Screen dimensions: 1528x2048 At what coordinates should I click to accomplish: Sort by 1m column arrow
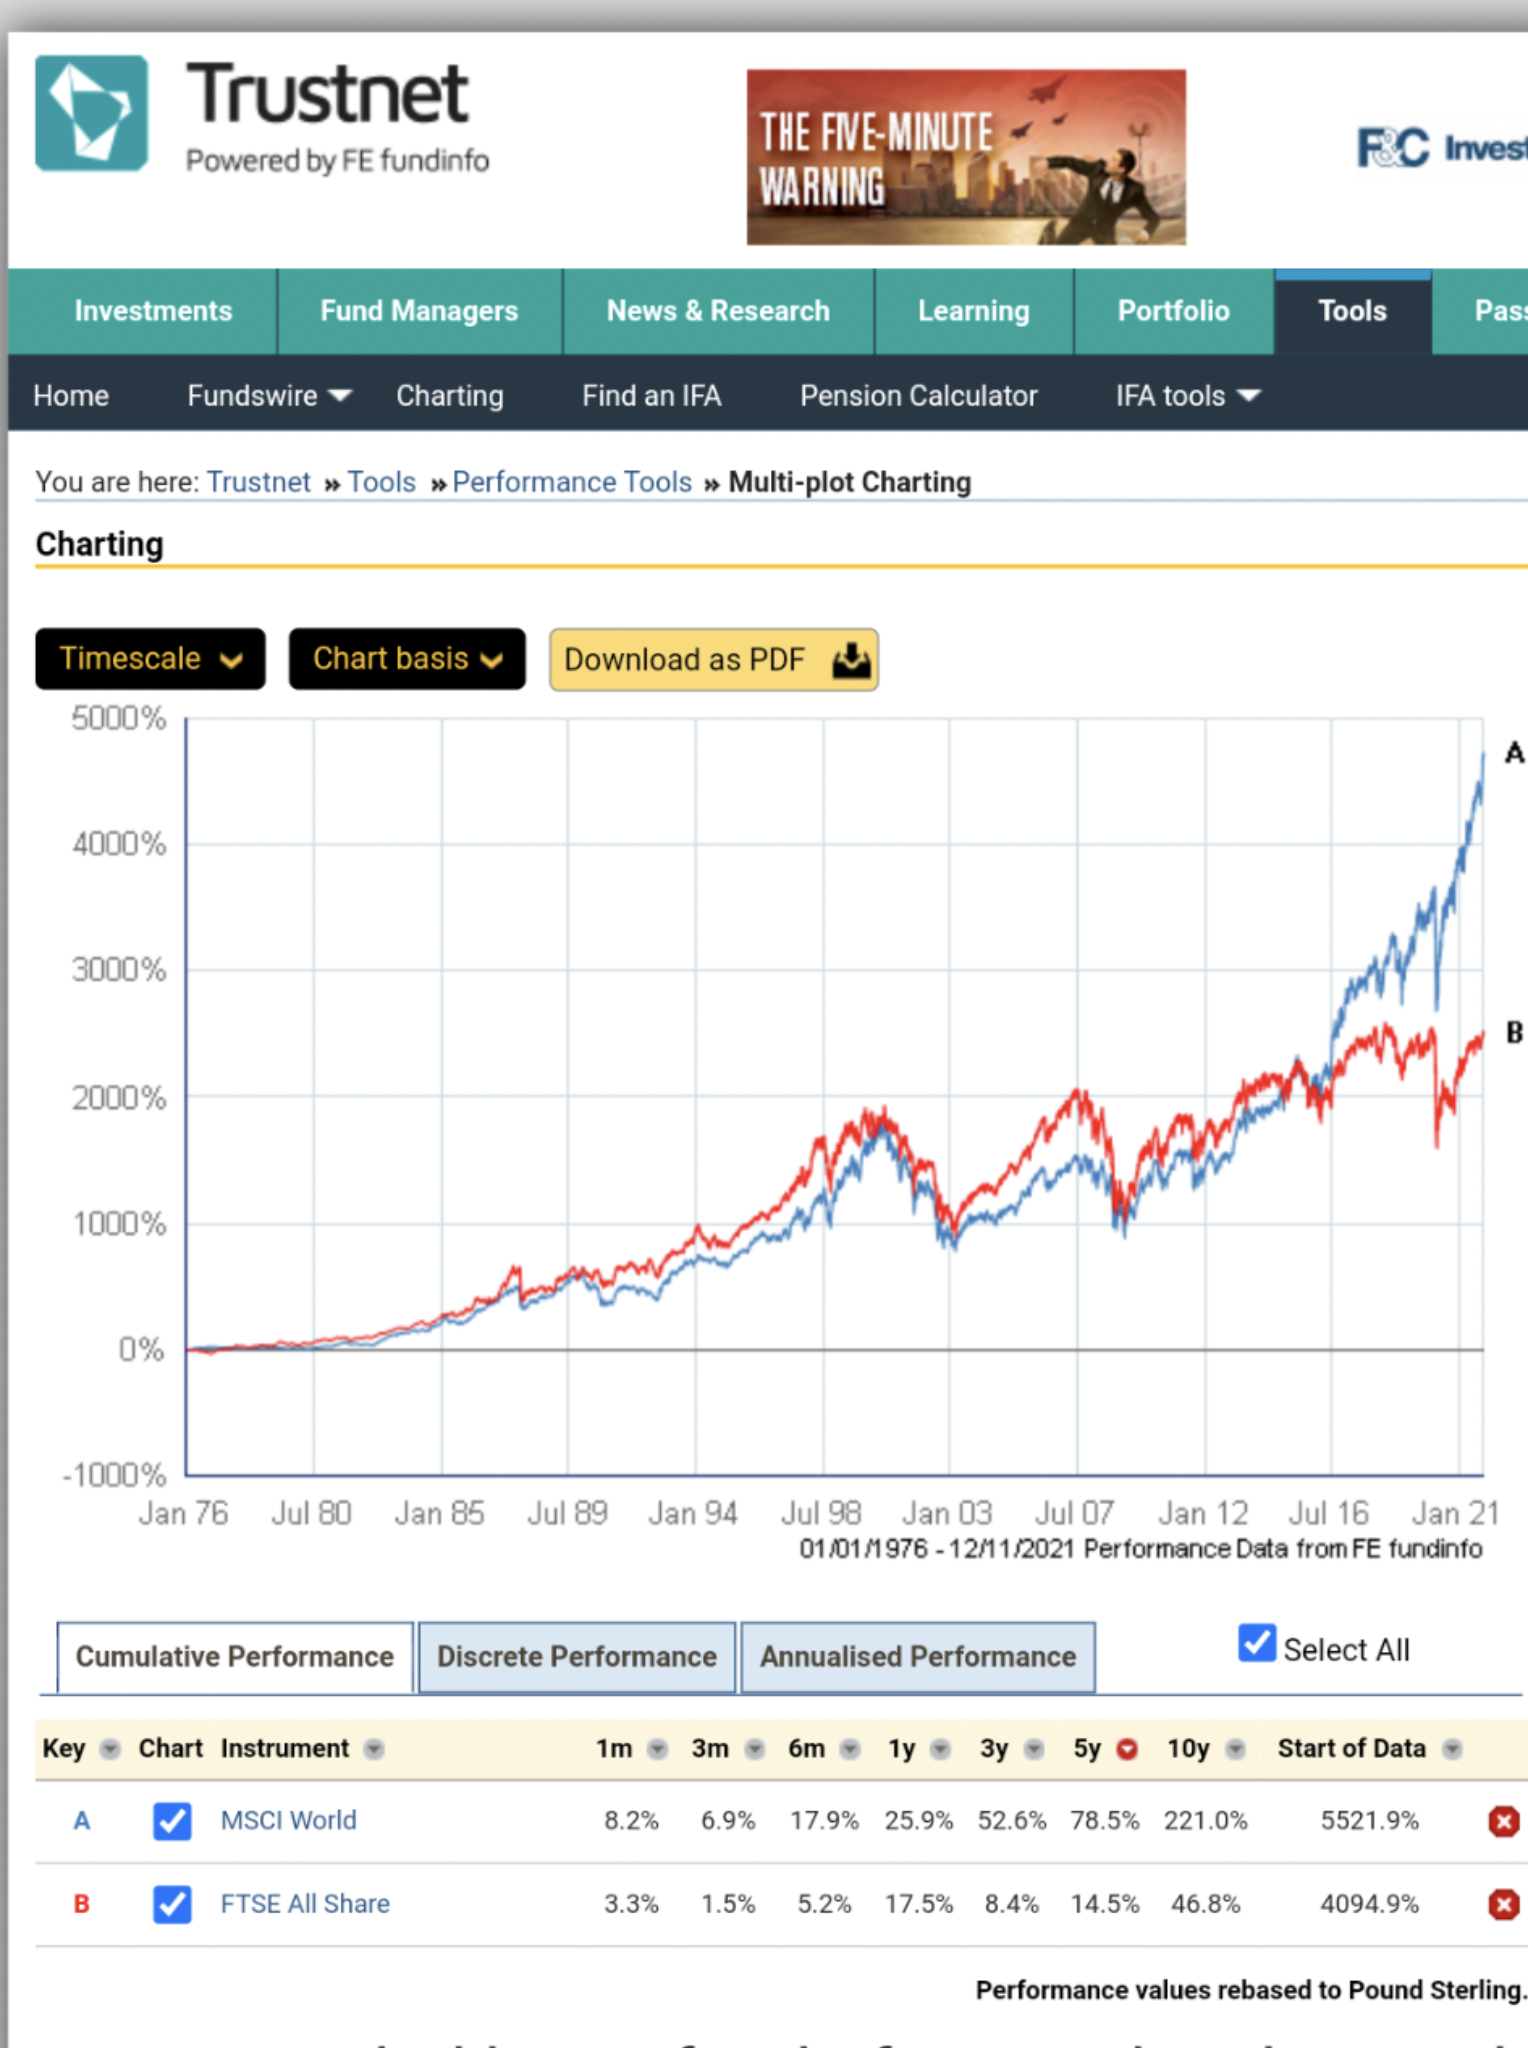(x=657, y=1749)
